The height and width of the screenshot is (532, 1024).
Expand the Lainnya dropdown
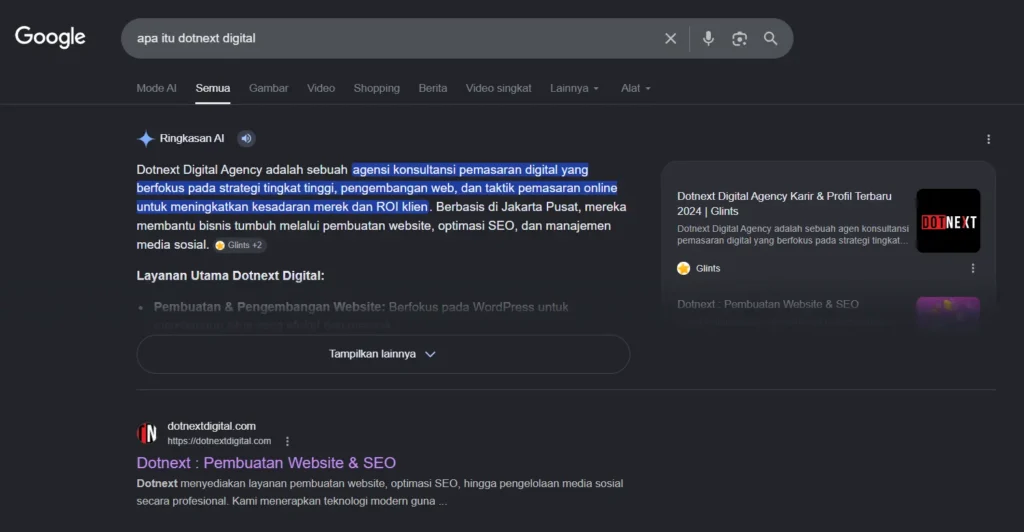pyautogui.click(x=574, y=88)
